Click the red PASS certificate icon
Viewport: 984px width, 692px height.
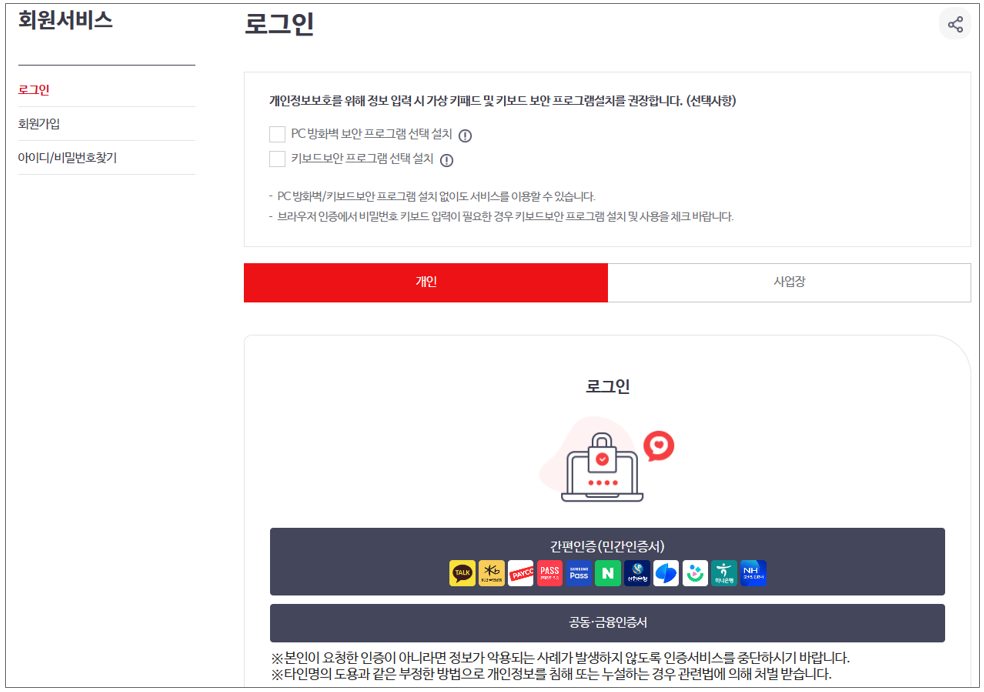click(549, 573)
